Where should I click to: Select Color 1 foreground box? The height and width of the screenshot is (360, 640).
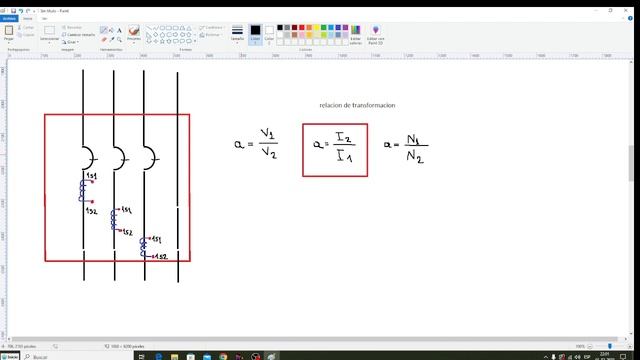click(x=256, y=34)
